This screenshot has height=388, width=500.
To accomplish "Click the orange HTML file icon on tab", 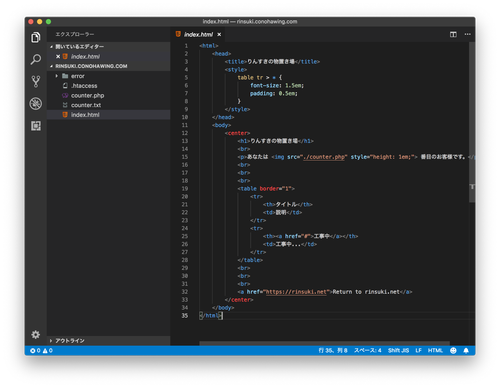I will coord(178,34).
